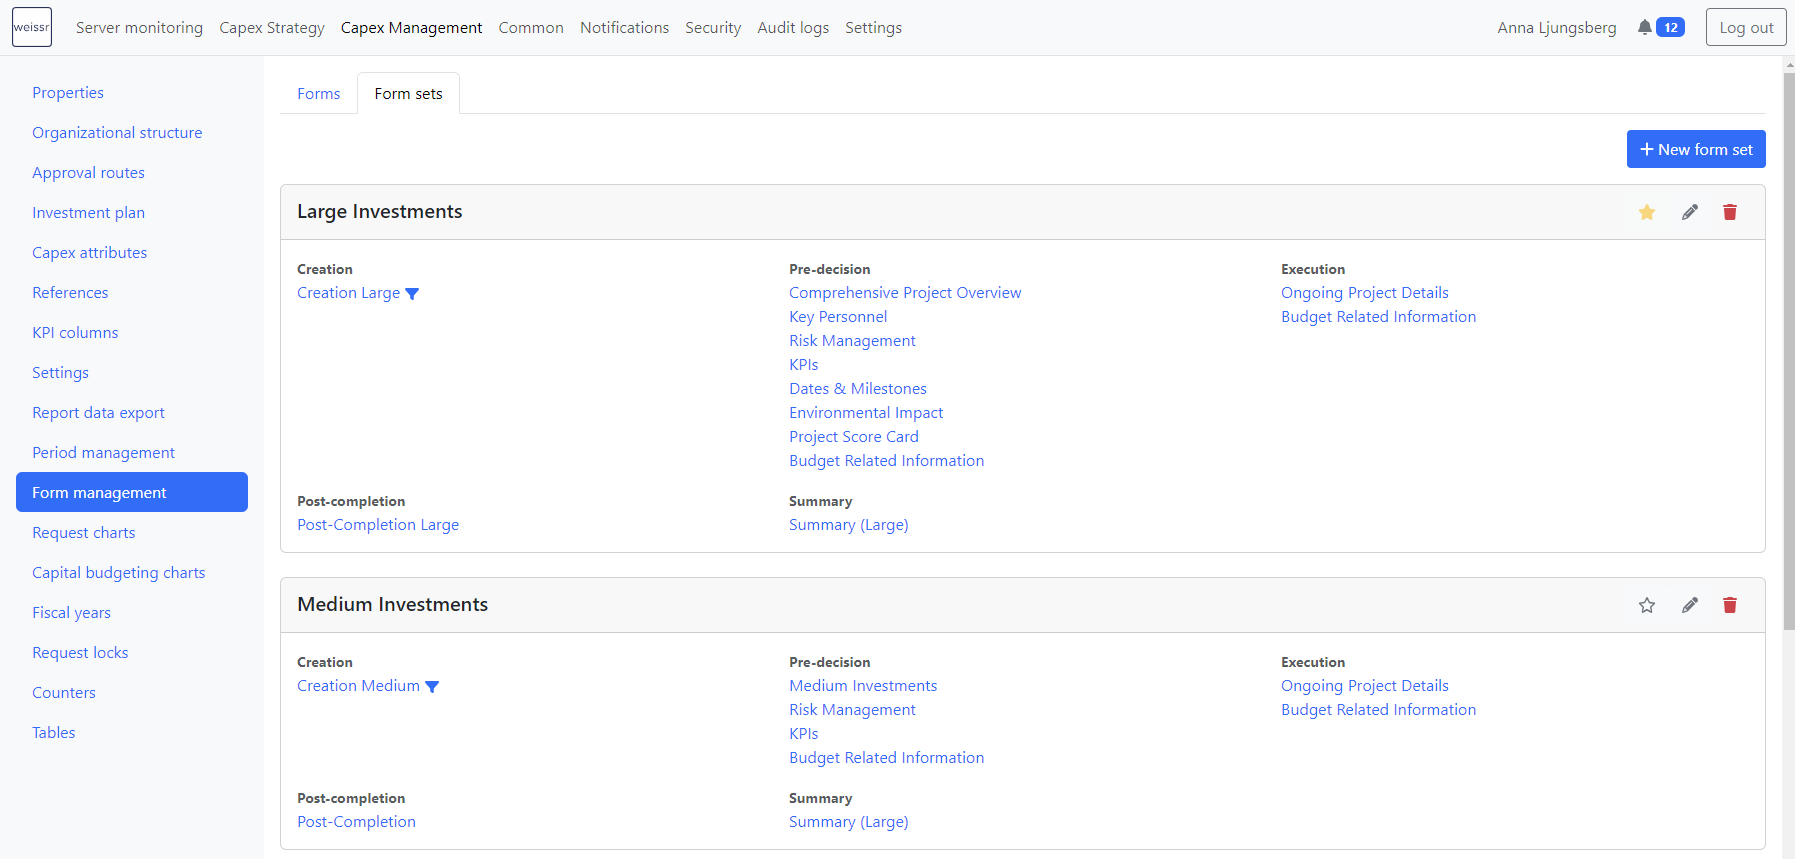This screenshot has width=1795, height=859.
Task: Mark Medium Investments as favorite with star
Action: coord(1647,605)
